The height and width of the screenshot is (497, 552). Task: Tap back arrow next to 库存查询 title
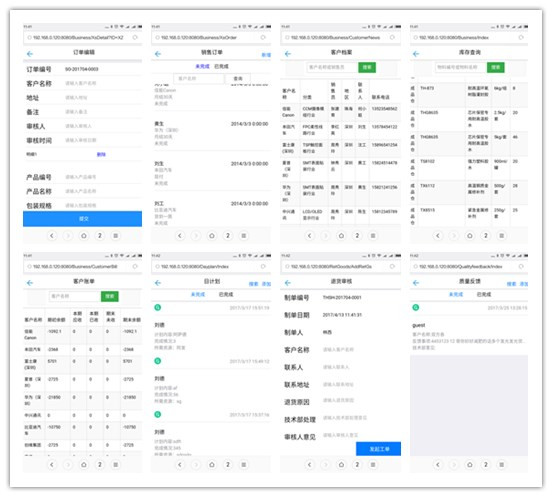pos(416,54)
